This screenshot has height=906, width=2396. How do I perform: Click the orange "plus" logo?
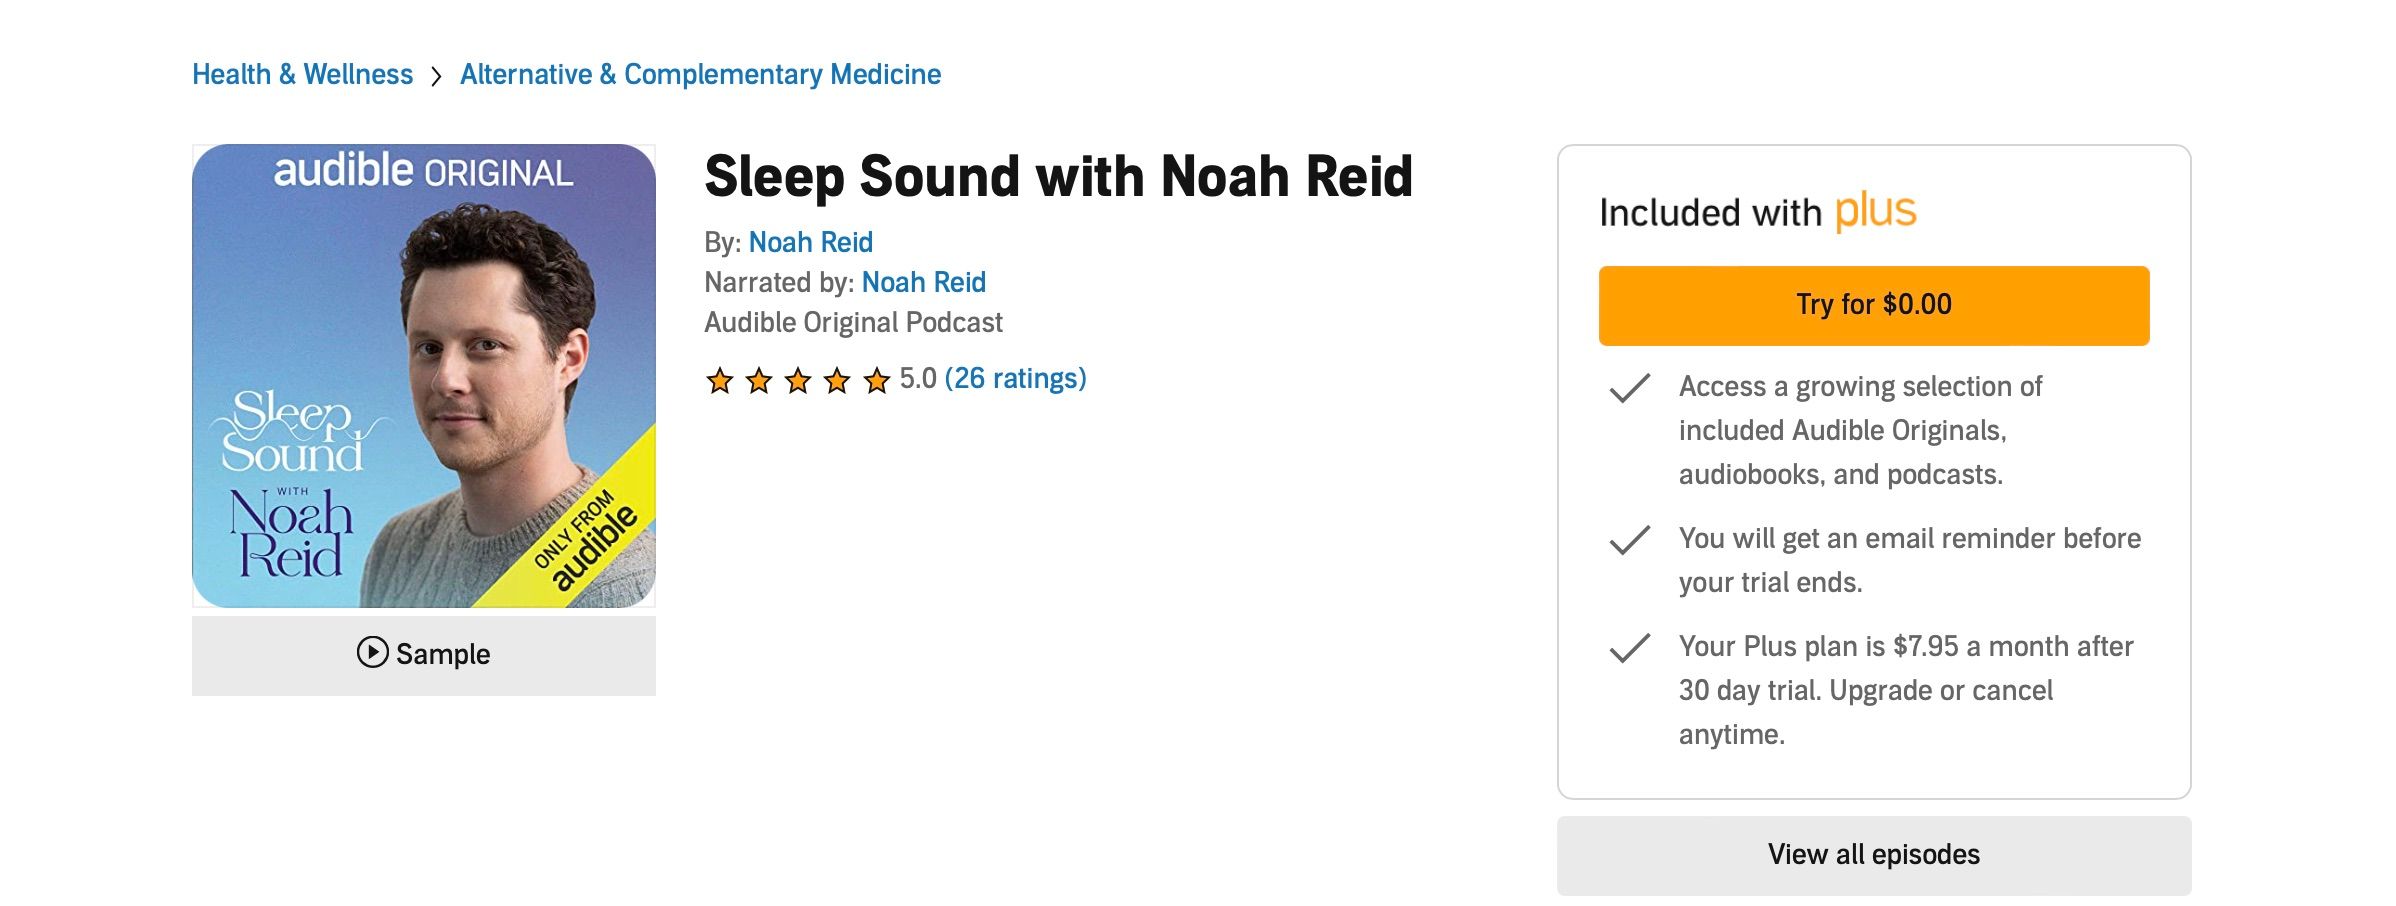click(1875, 211)
